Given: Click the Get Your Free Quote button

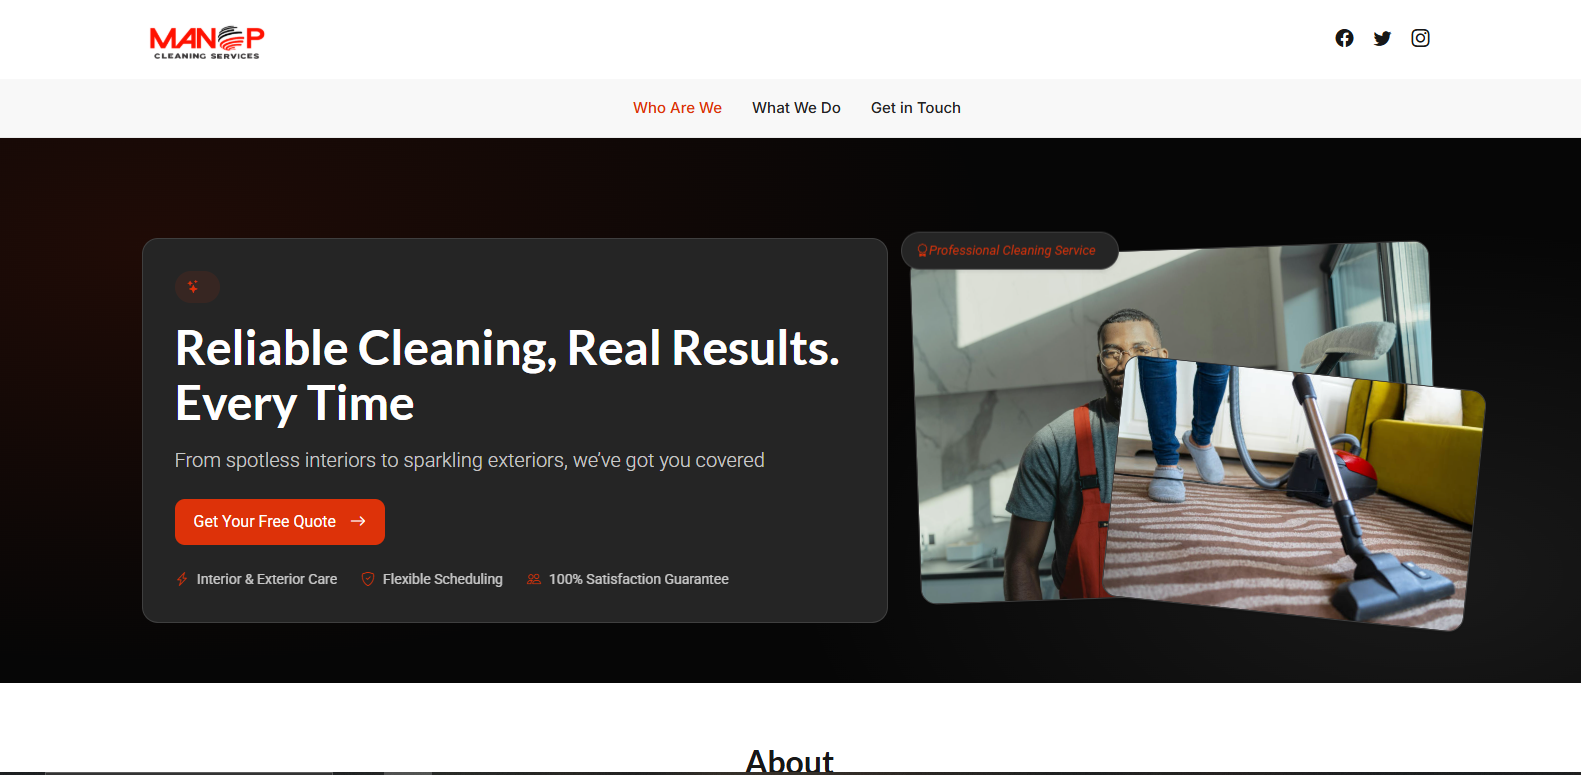Looking at the screenshot, I should point(280,522).
